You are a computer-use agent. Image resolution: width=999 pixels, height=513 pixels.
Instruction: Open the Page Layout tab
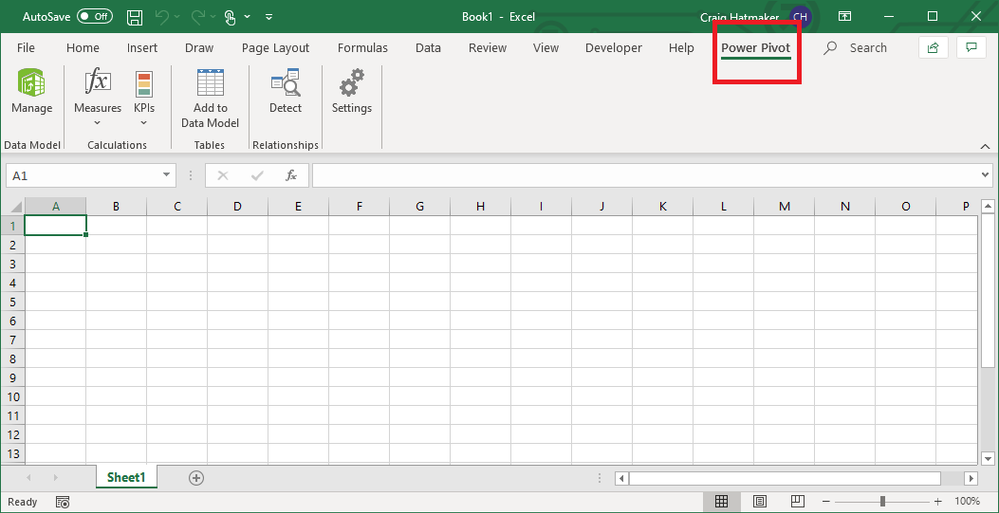point(275,48)
